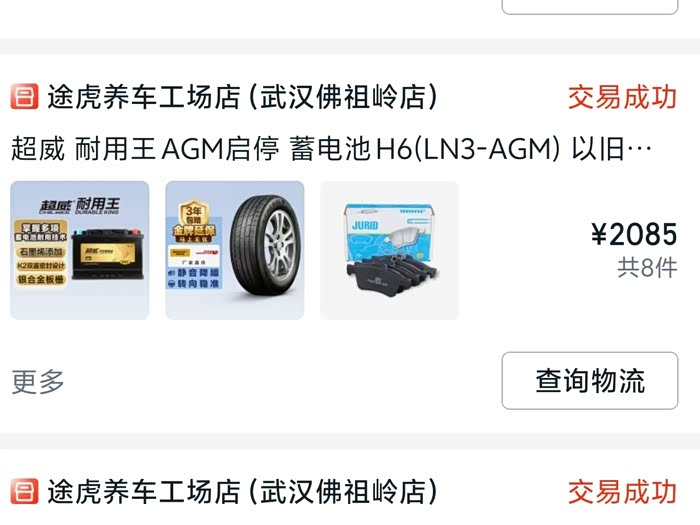Screen dimensions: 700x525
Task: Tap the red store icon of first order
Action: pyautogui.click(x=25, y=96)
